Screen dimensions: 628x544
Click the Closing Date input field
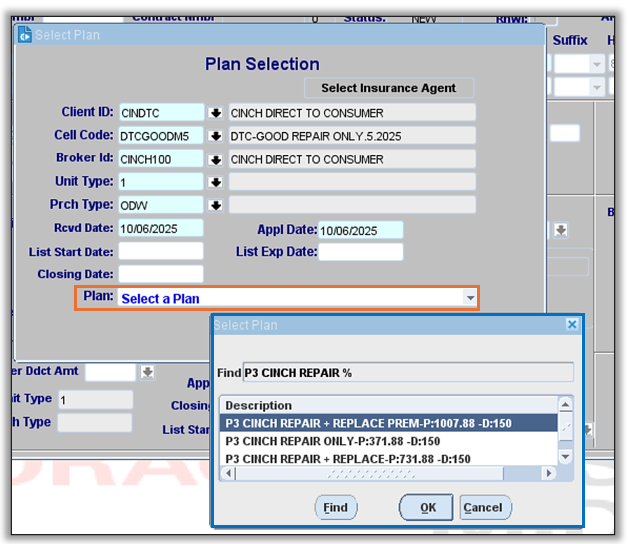click(160, 274)
